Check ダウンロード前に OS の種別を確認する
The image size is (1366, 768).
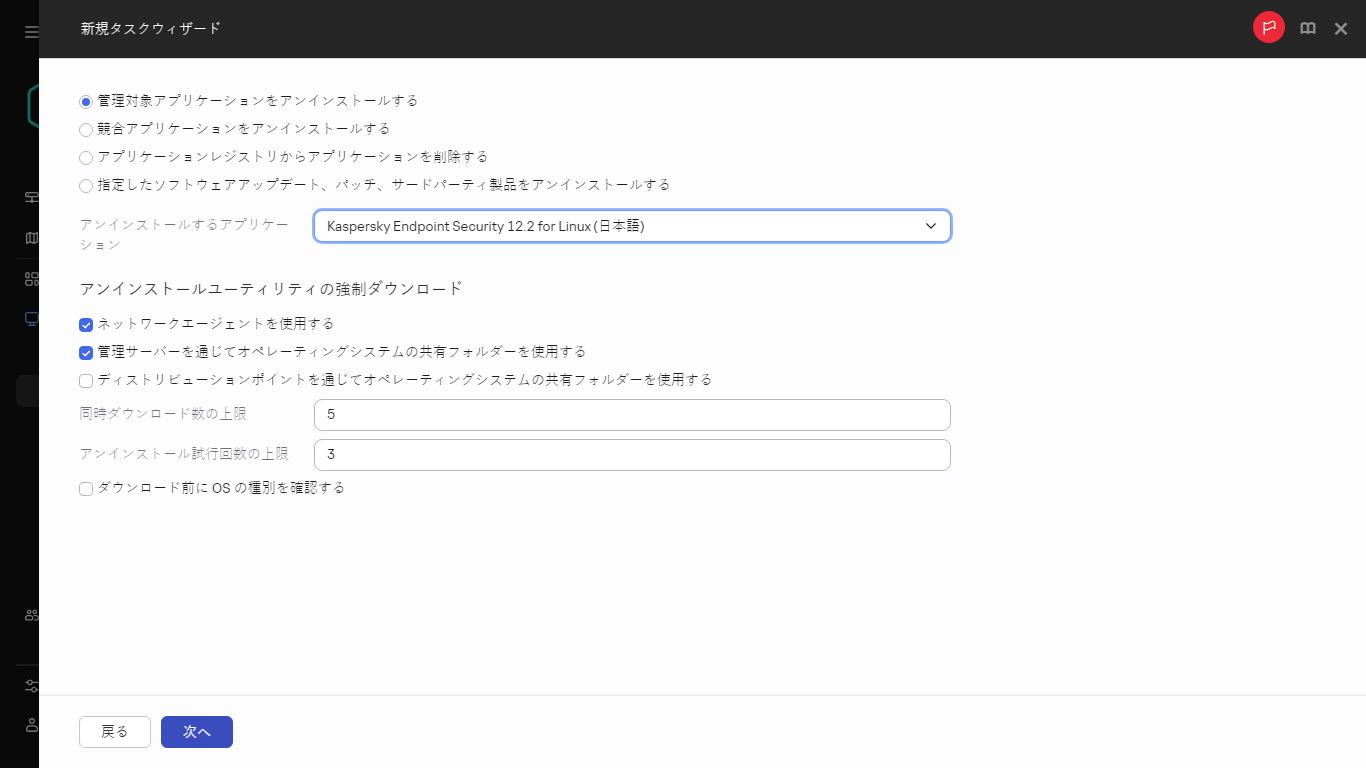85,488
